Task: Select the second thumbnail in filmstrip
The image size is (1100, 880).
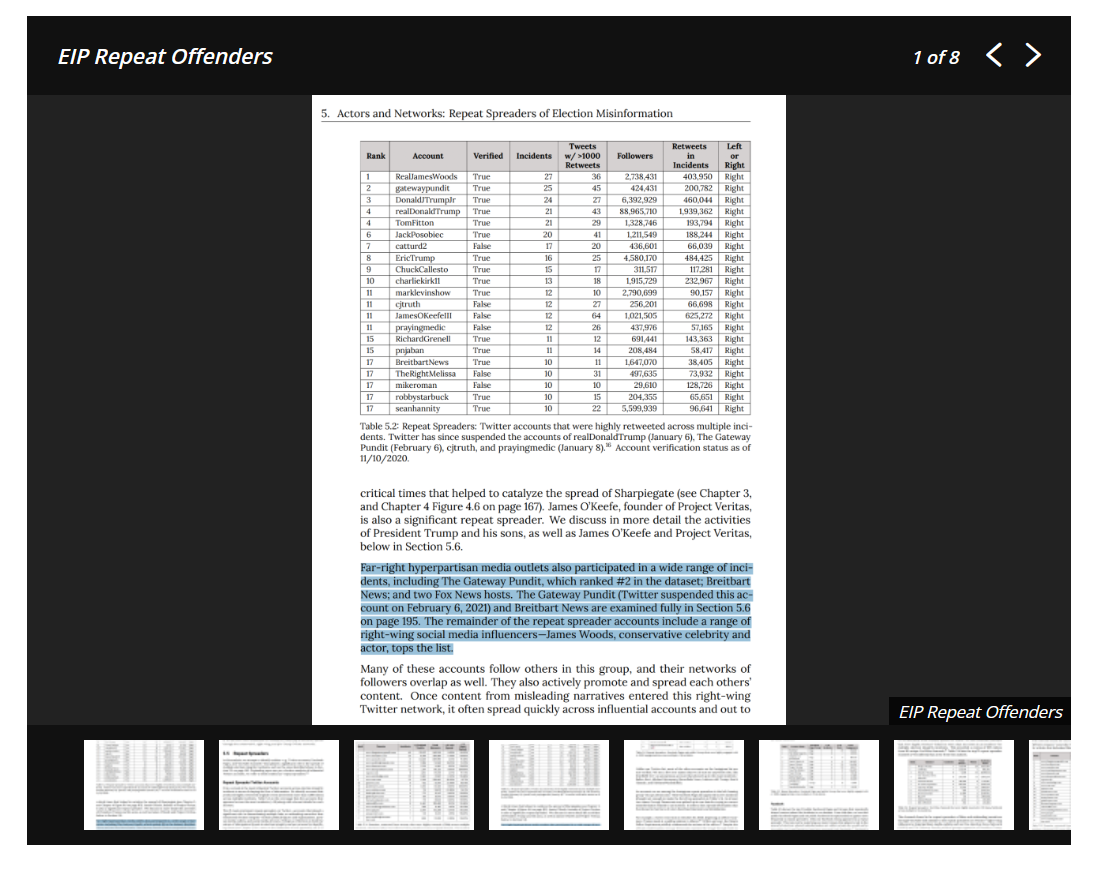Action: click(279, 785)
